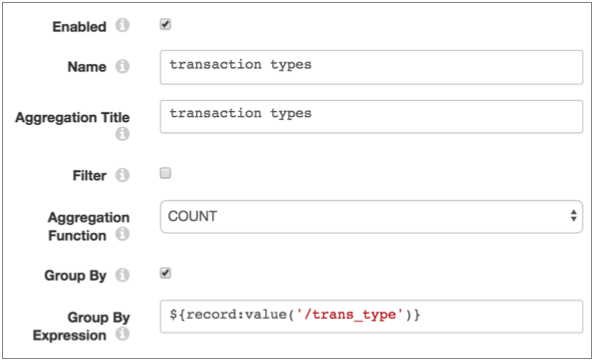Viewport: 593px width, 361px height.
Task: Click the dropdown arrows on COUNT selector
Action: 574,216
